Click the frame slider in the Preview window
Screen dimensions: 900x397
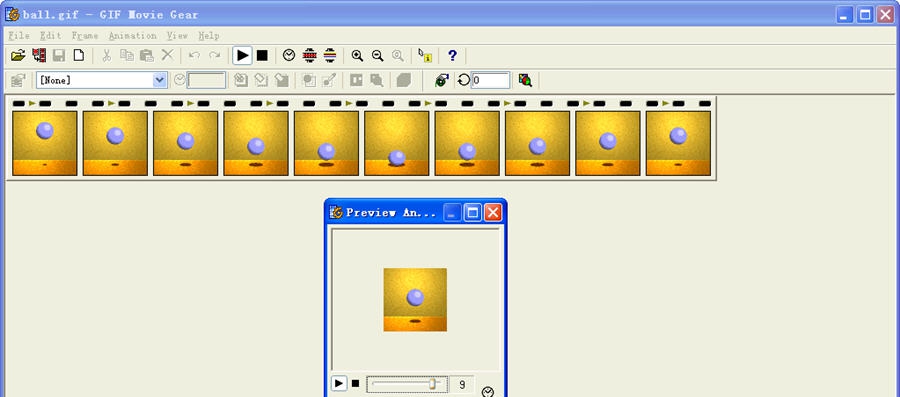(x=407, y=384)
